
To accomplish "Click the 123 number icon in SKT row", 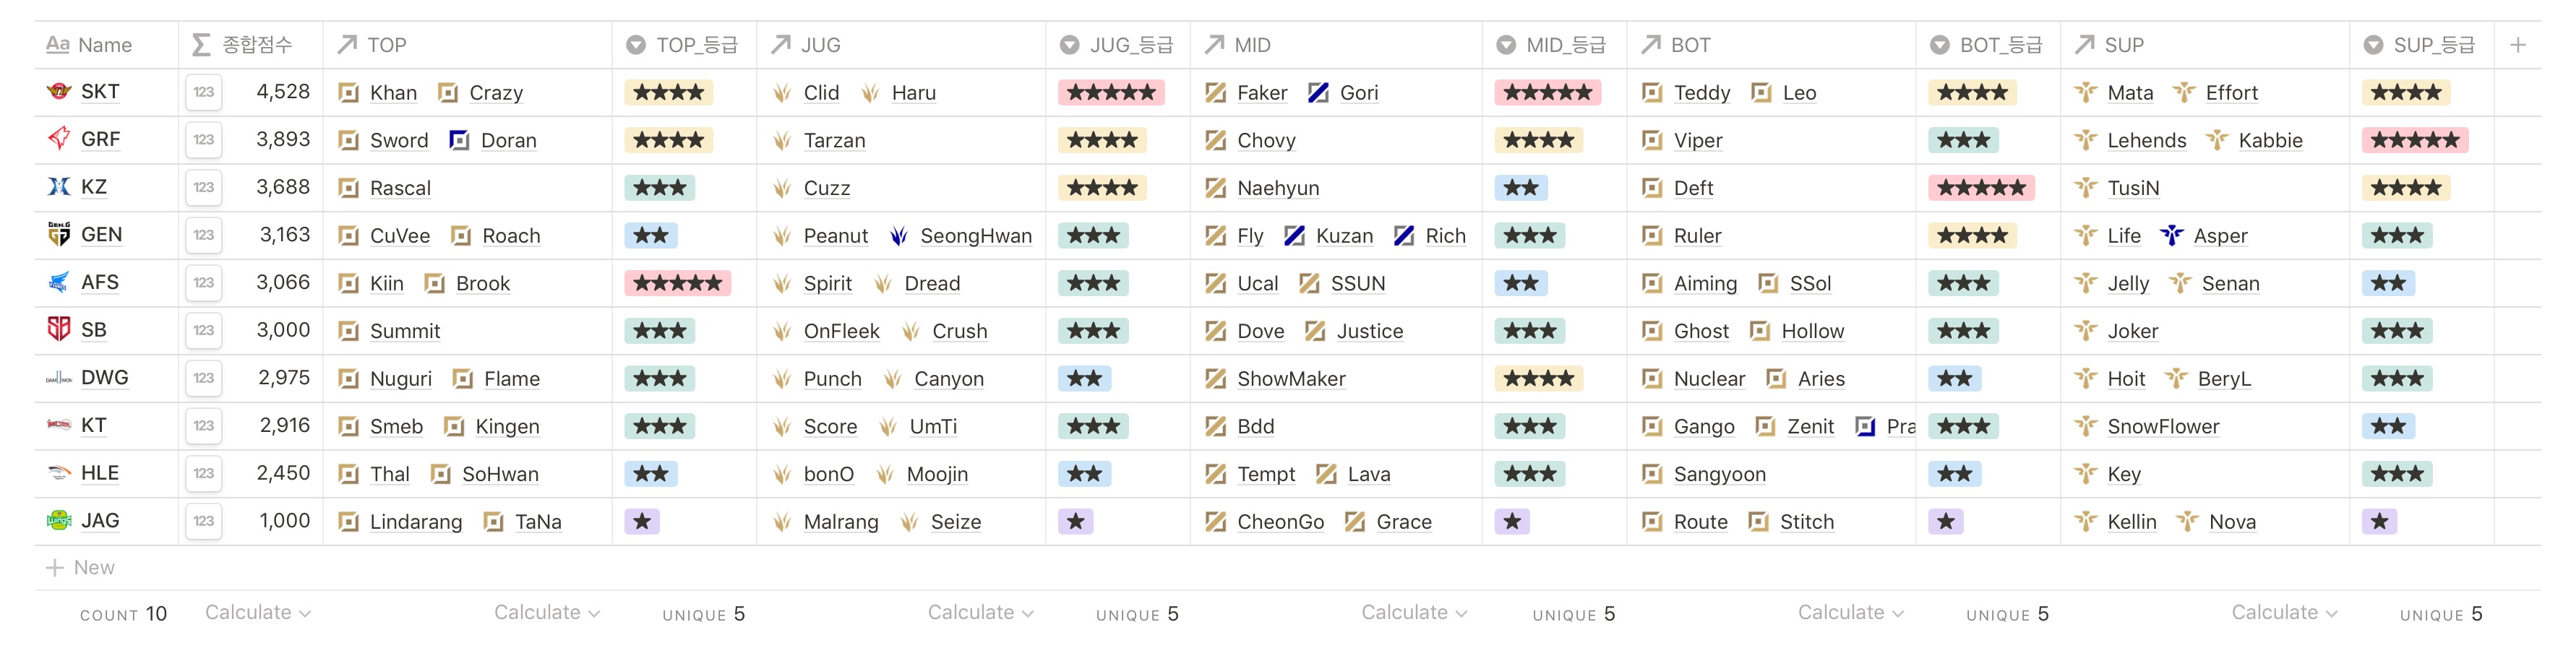I will [204, 92].
